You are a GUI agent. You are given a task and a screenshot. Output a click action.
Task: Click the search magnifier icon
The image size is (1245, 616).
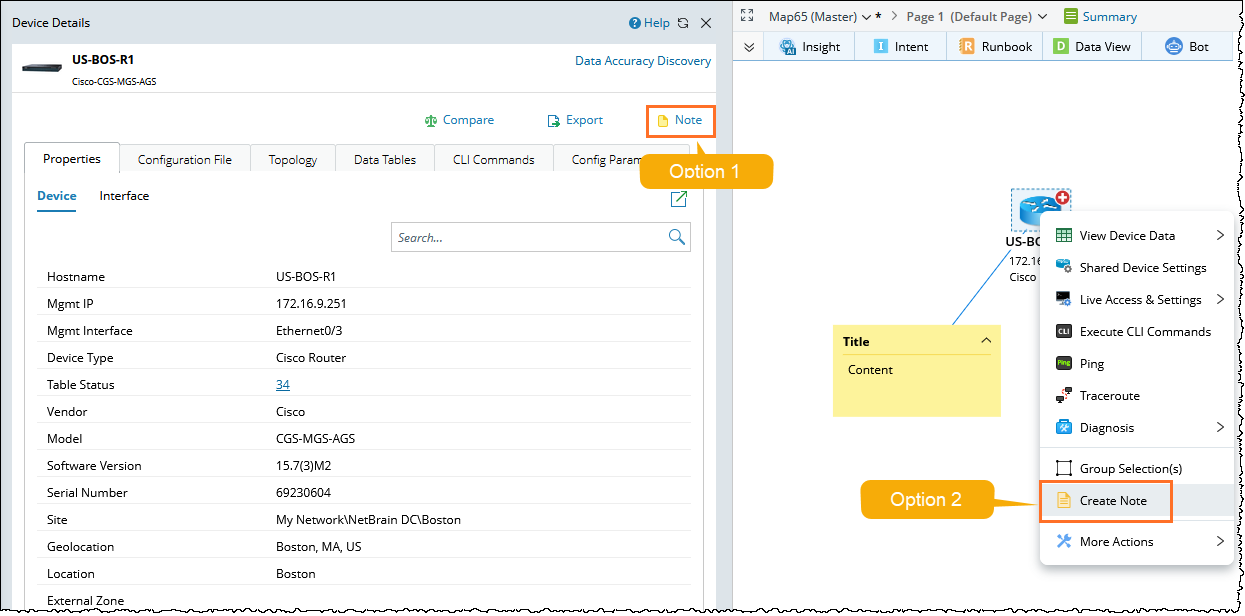coord(677,237)
